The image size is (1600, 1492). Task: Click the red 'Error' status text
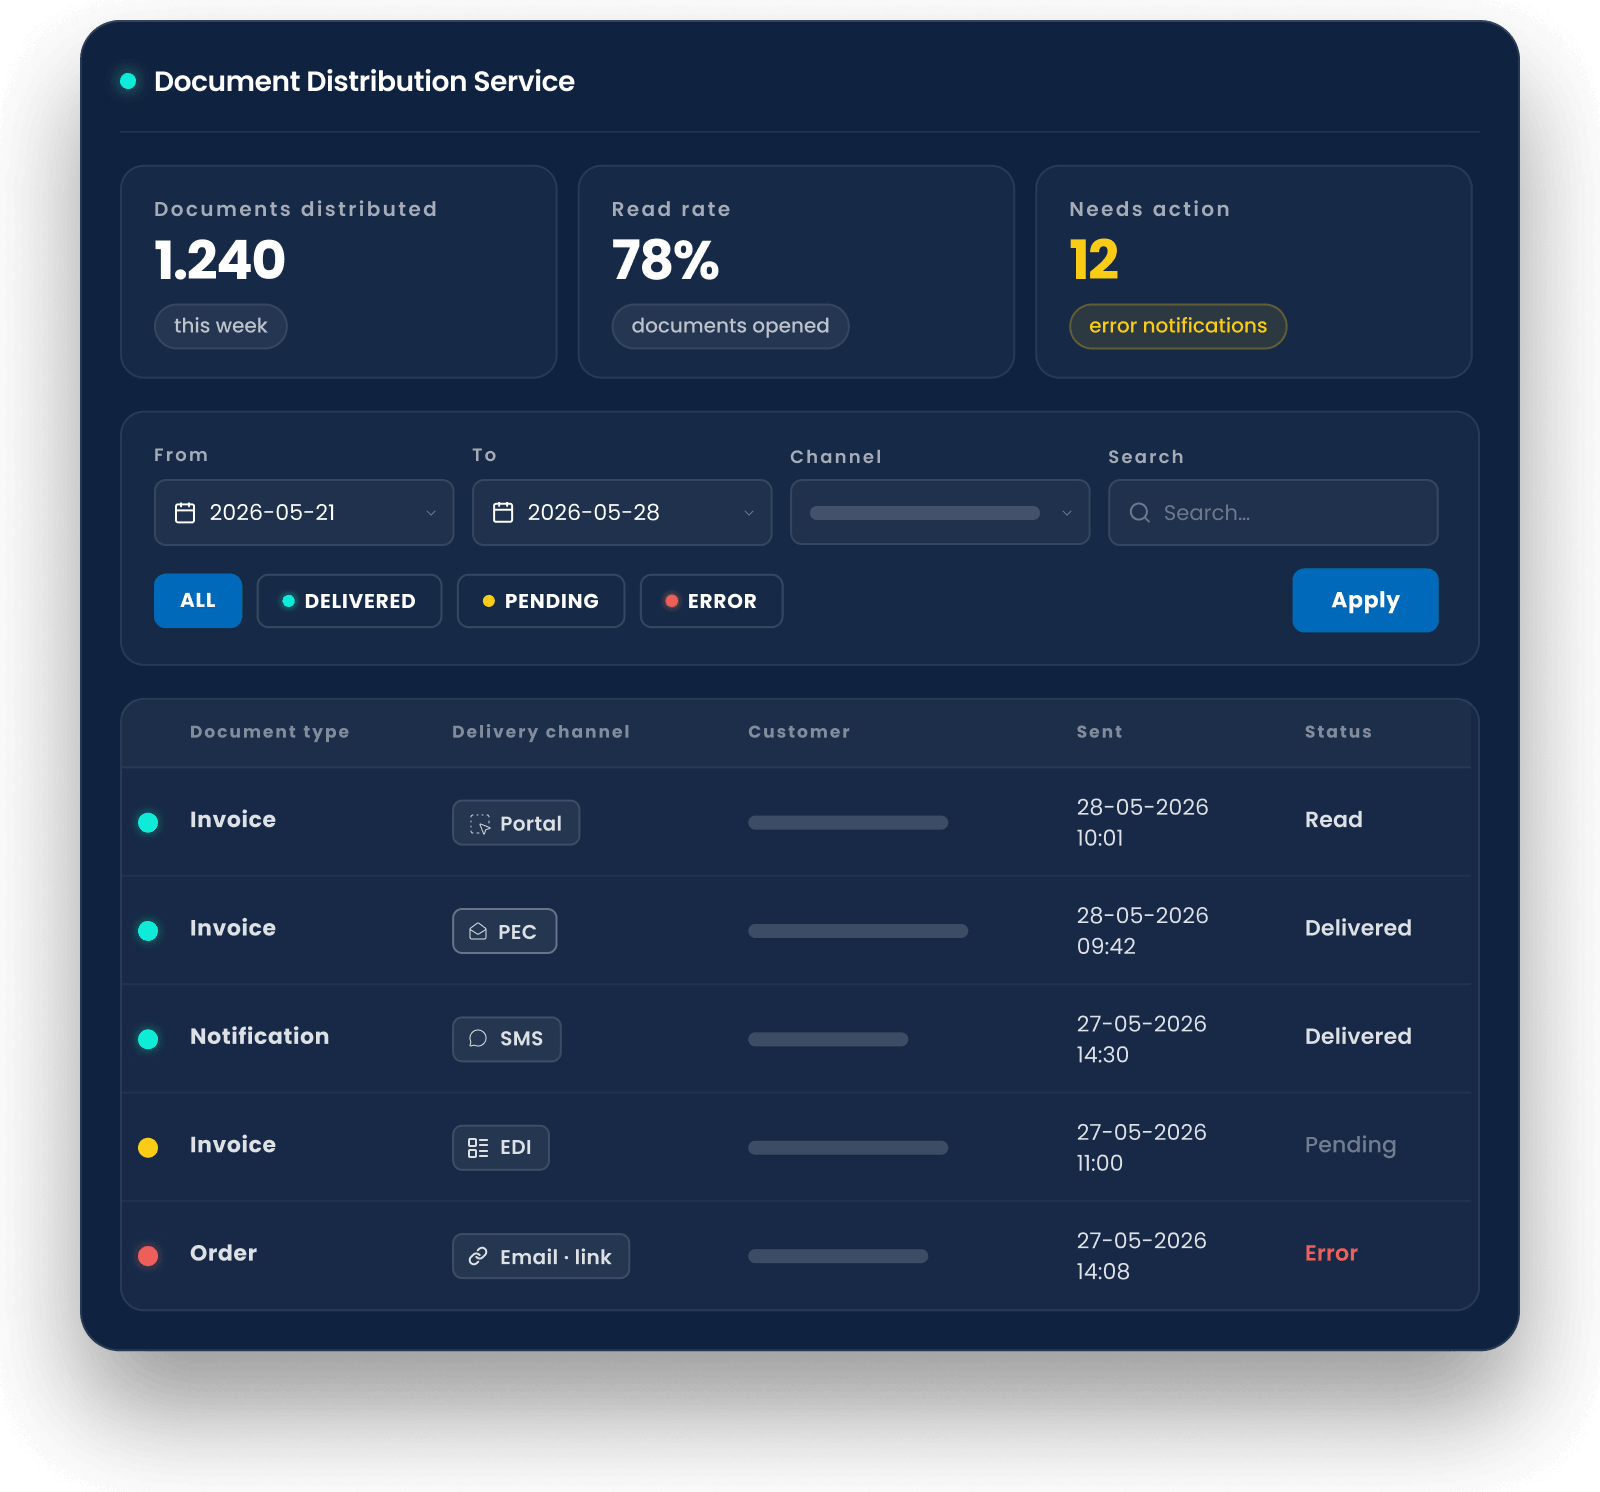click(1331, 1254)
